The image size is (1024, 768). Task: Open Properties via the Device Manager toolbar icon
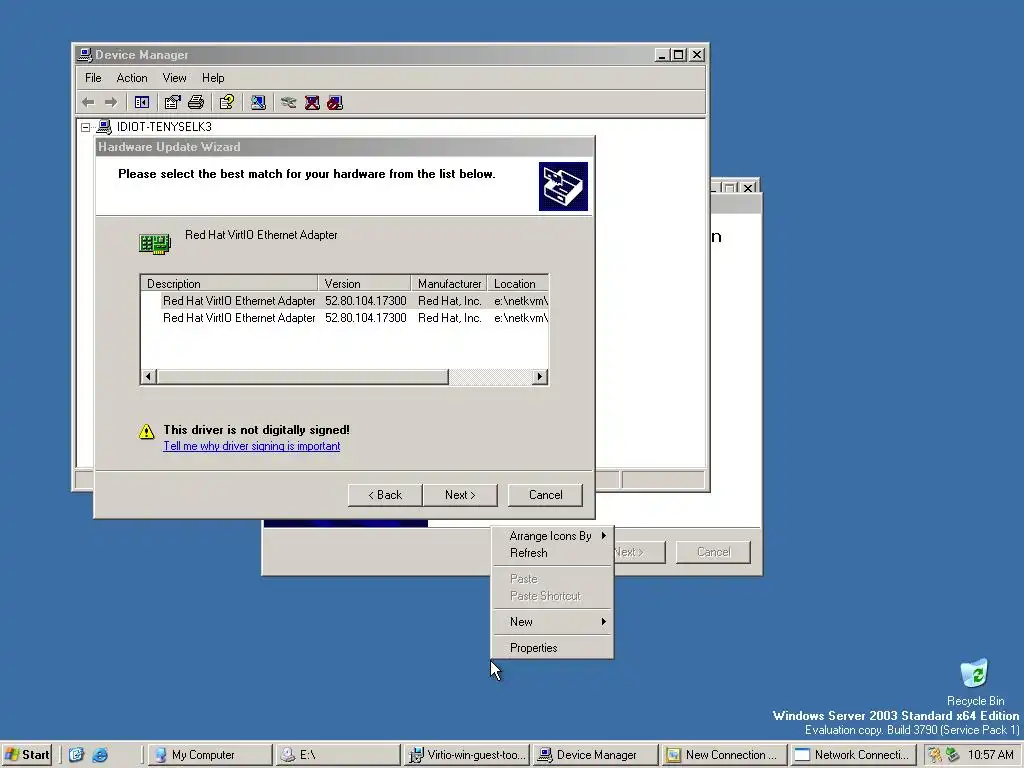point(172,103)
